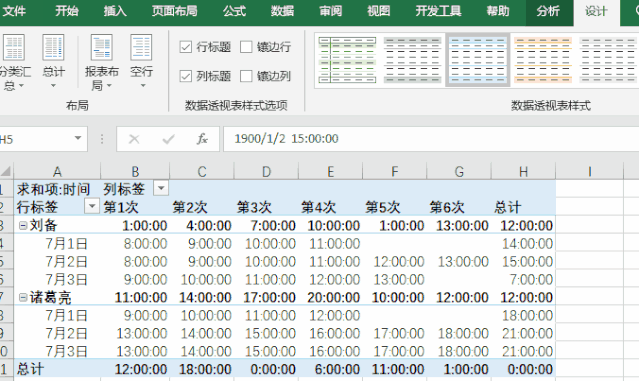Select the 总计 header cell in column H
Image resolution: width=639 pixels, height=381 pixels.
(x=523, y=207)
